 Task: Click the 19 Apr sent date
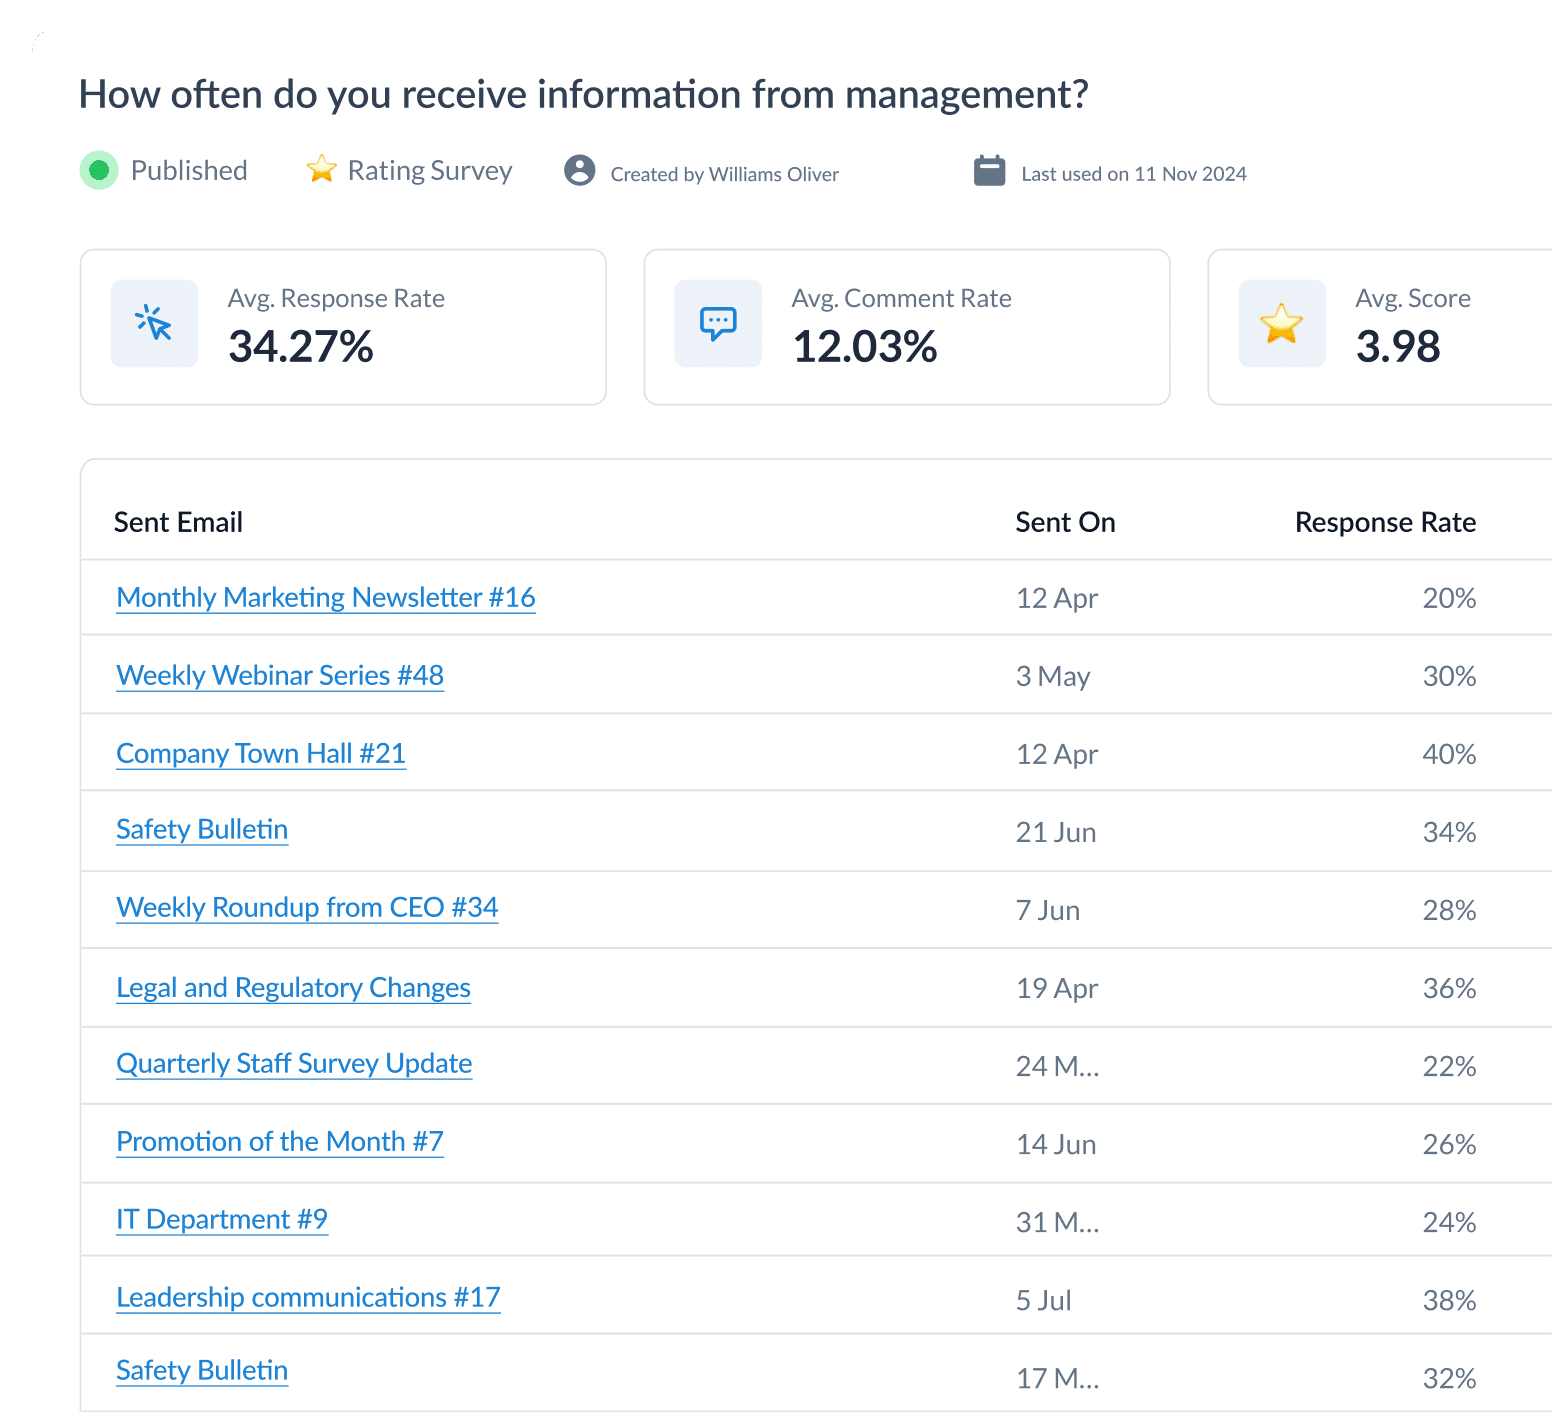click(1057, 988)
